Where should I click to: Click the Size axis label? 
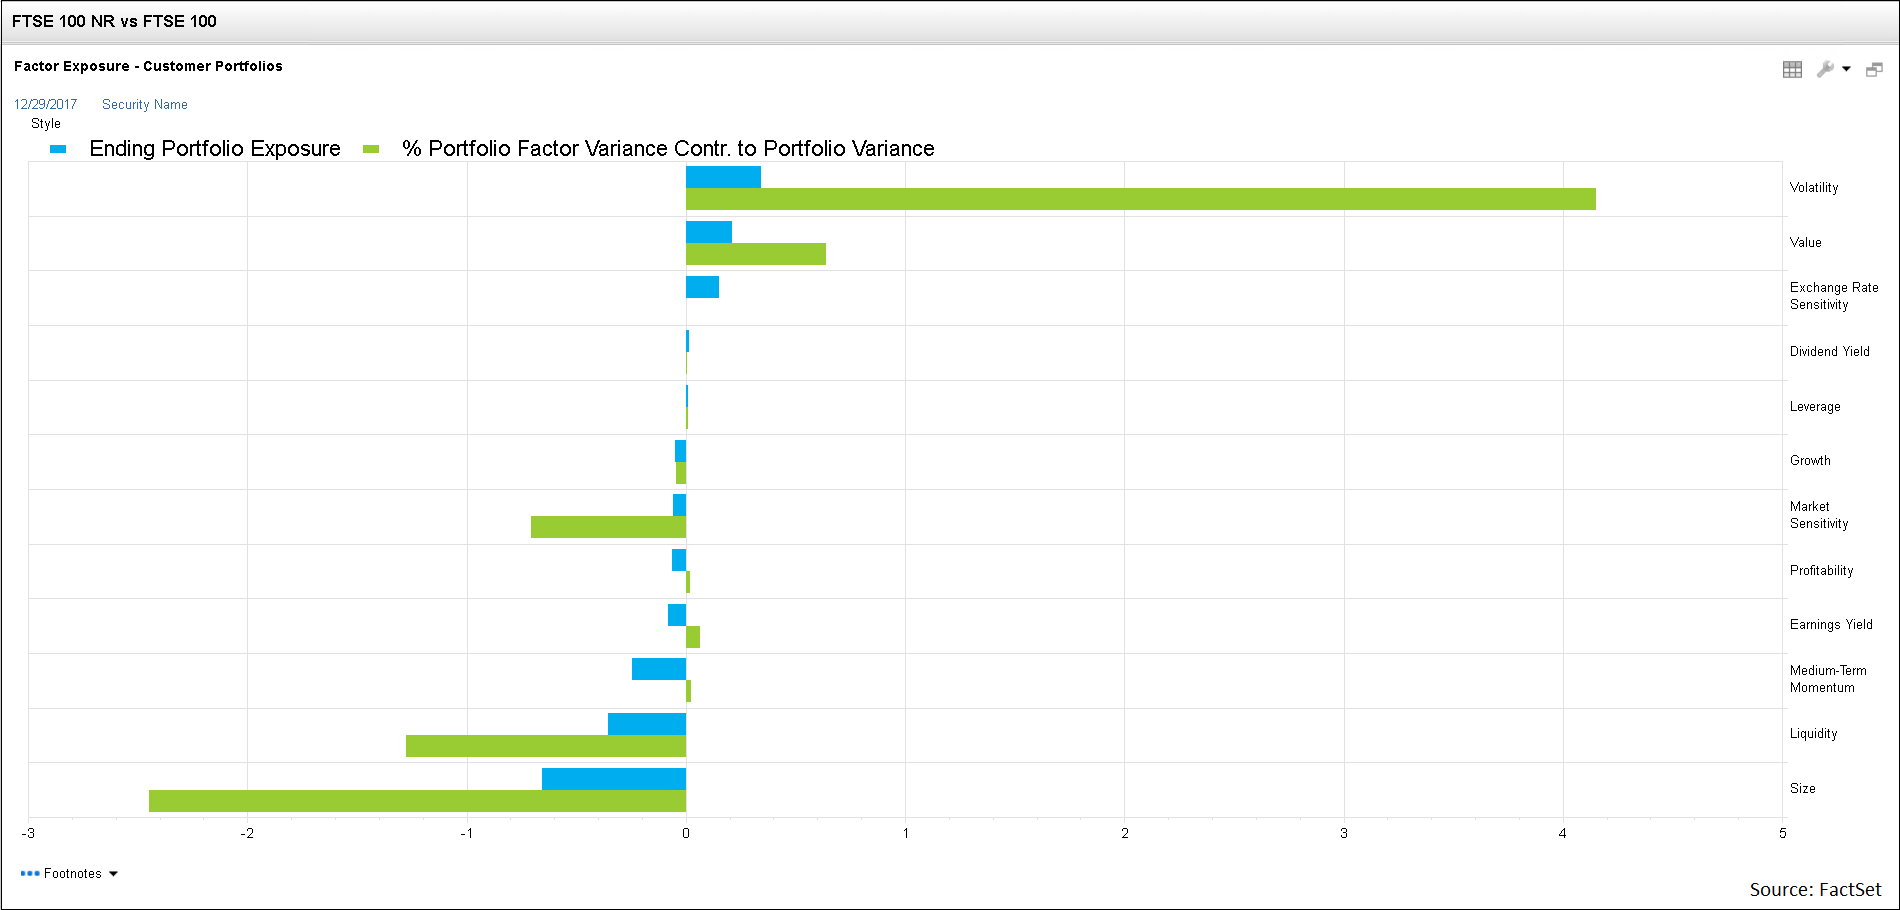point(1803,788)
